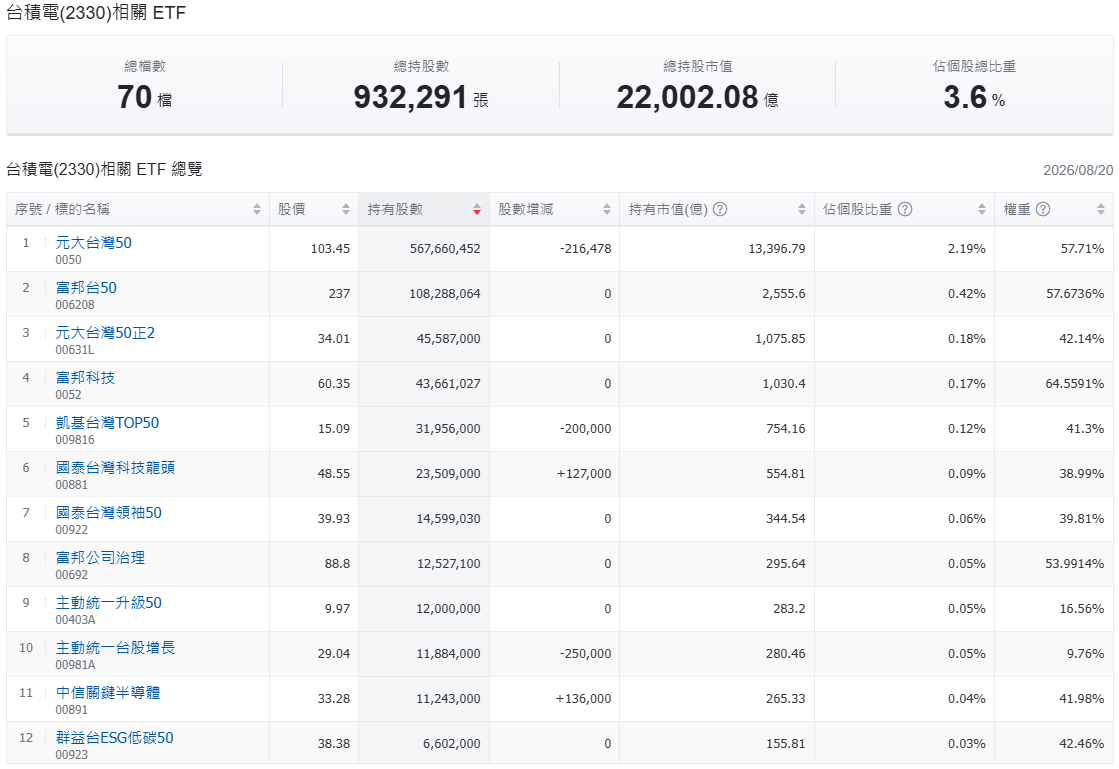Click the 台積電(2330)相關 ETF 總覽 heading

[x=104, y=169]
